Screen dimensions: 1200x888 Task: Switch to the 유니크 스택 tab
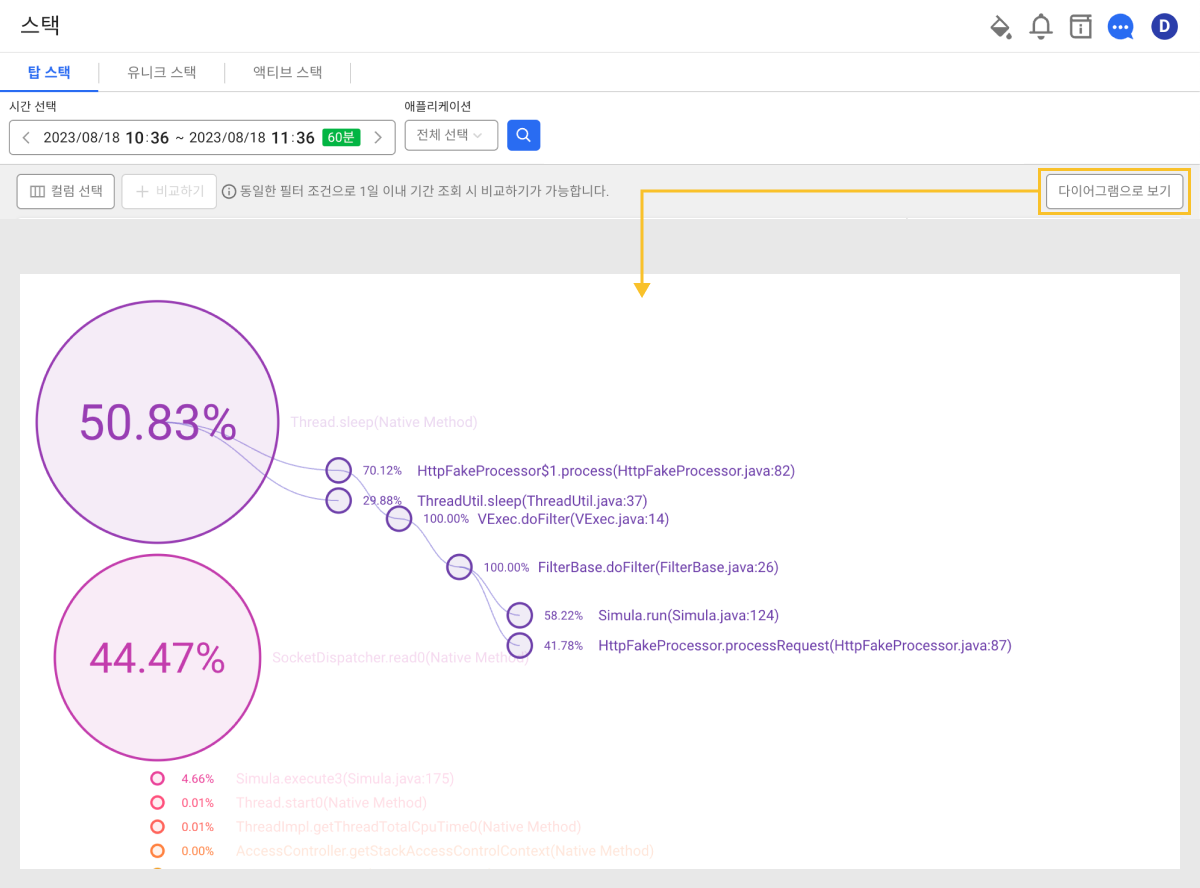(x=162, y=72)
